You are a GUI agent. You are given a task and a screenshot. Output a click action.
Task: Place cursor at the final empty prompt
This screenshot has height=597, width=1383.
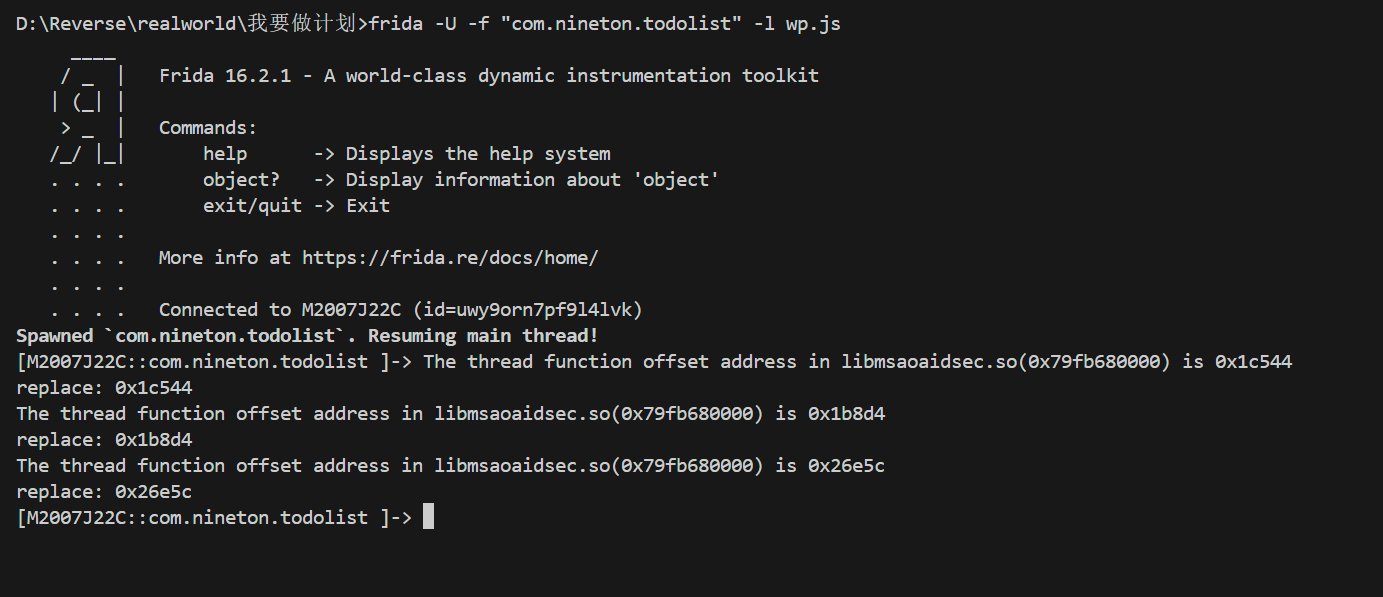point(428,518)
